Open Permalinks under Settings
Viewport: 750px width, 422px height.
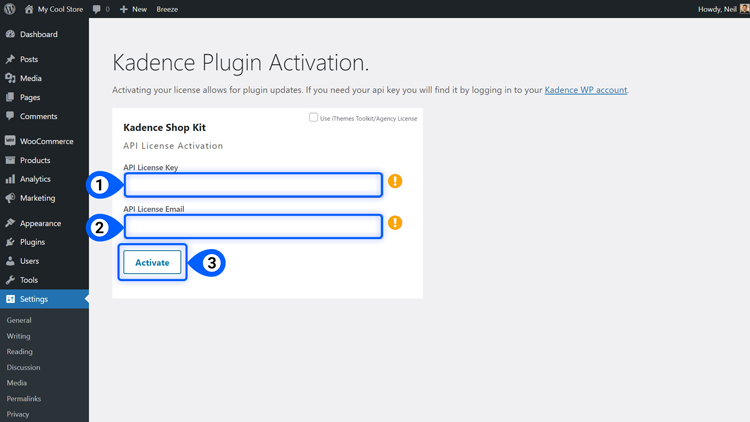[x=23, y=399]
